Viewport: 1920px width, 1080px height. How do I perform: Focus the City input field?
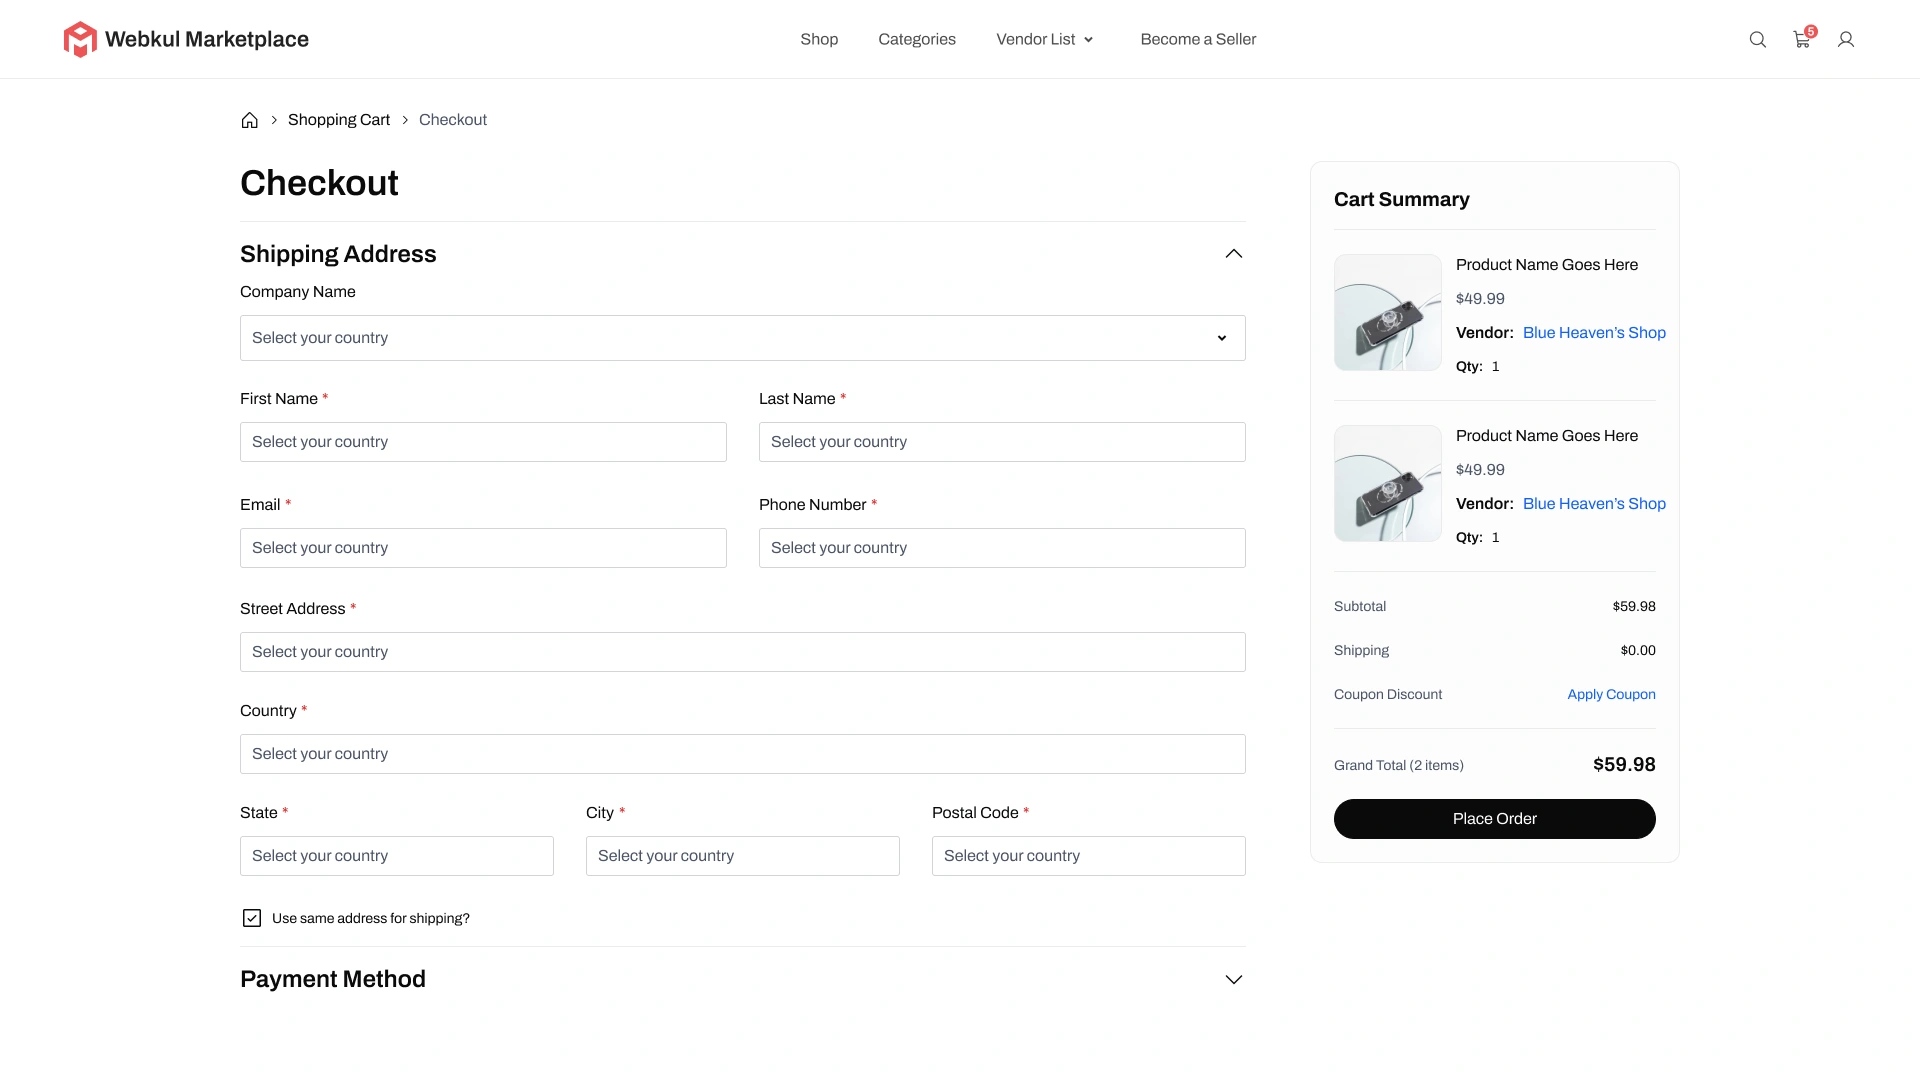pos(743,856)
